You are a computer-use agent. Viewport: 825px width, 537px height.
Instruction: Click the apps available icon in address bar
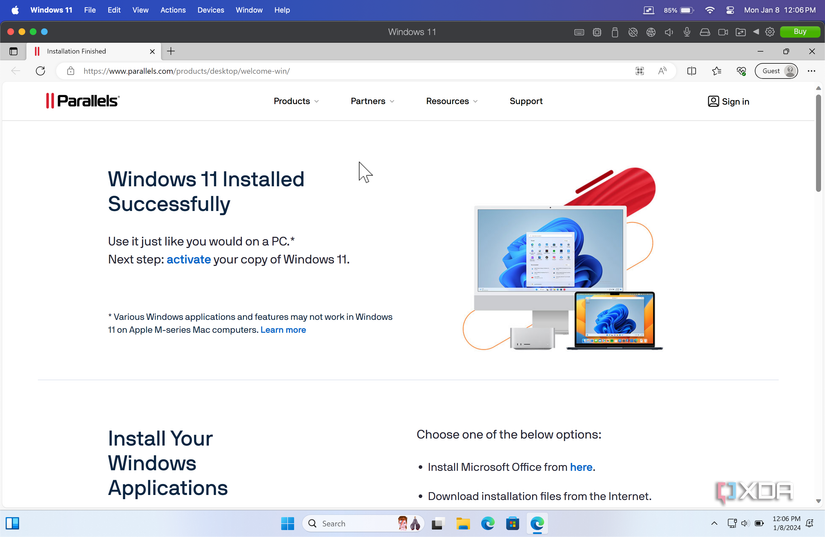coord(639,71)
